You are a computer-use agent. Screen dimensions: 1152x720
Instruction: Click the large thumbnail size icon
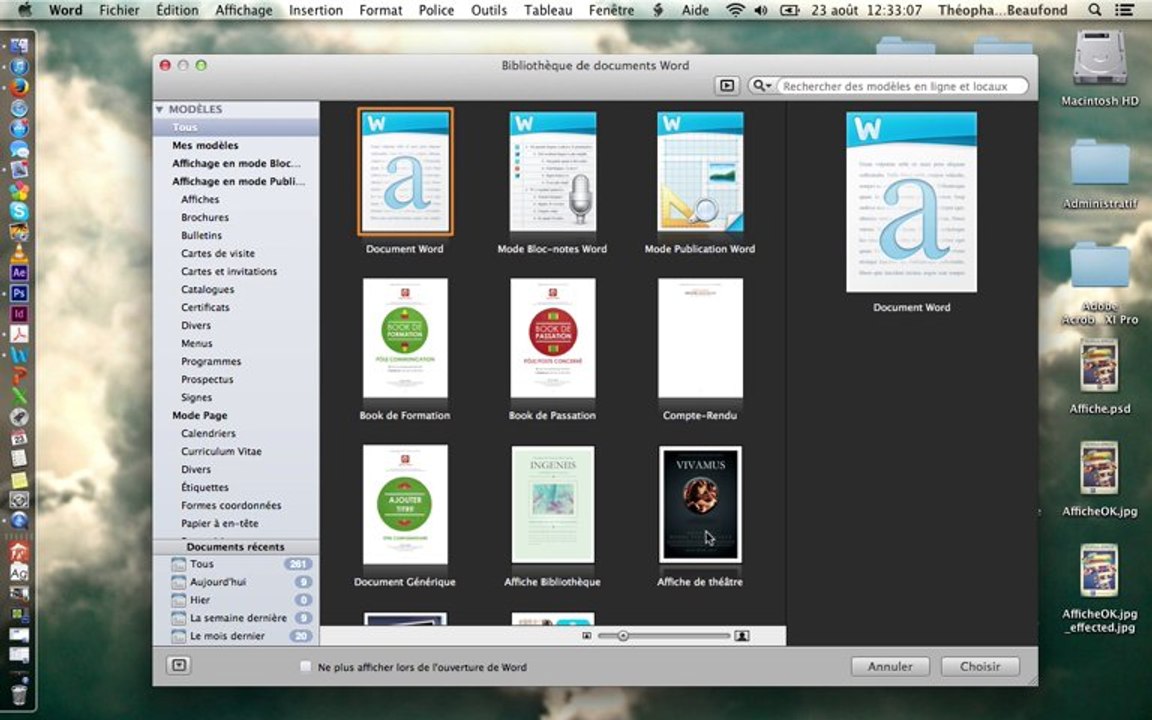coord(742,636)
